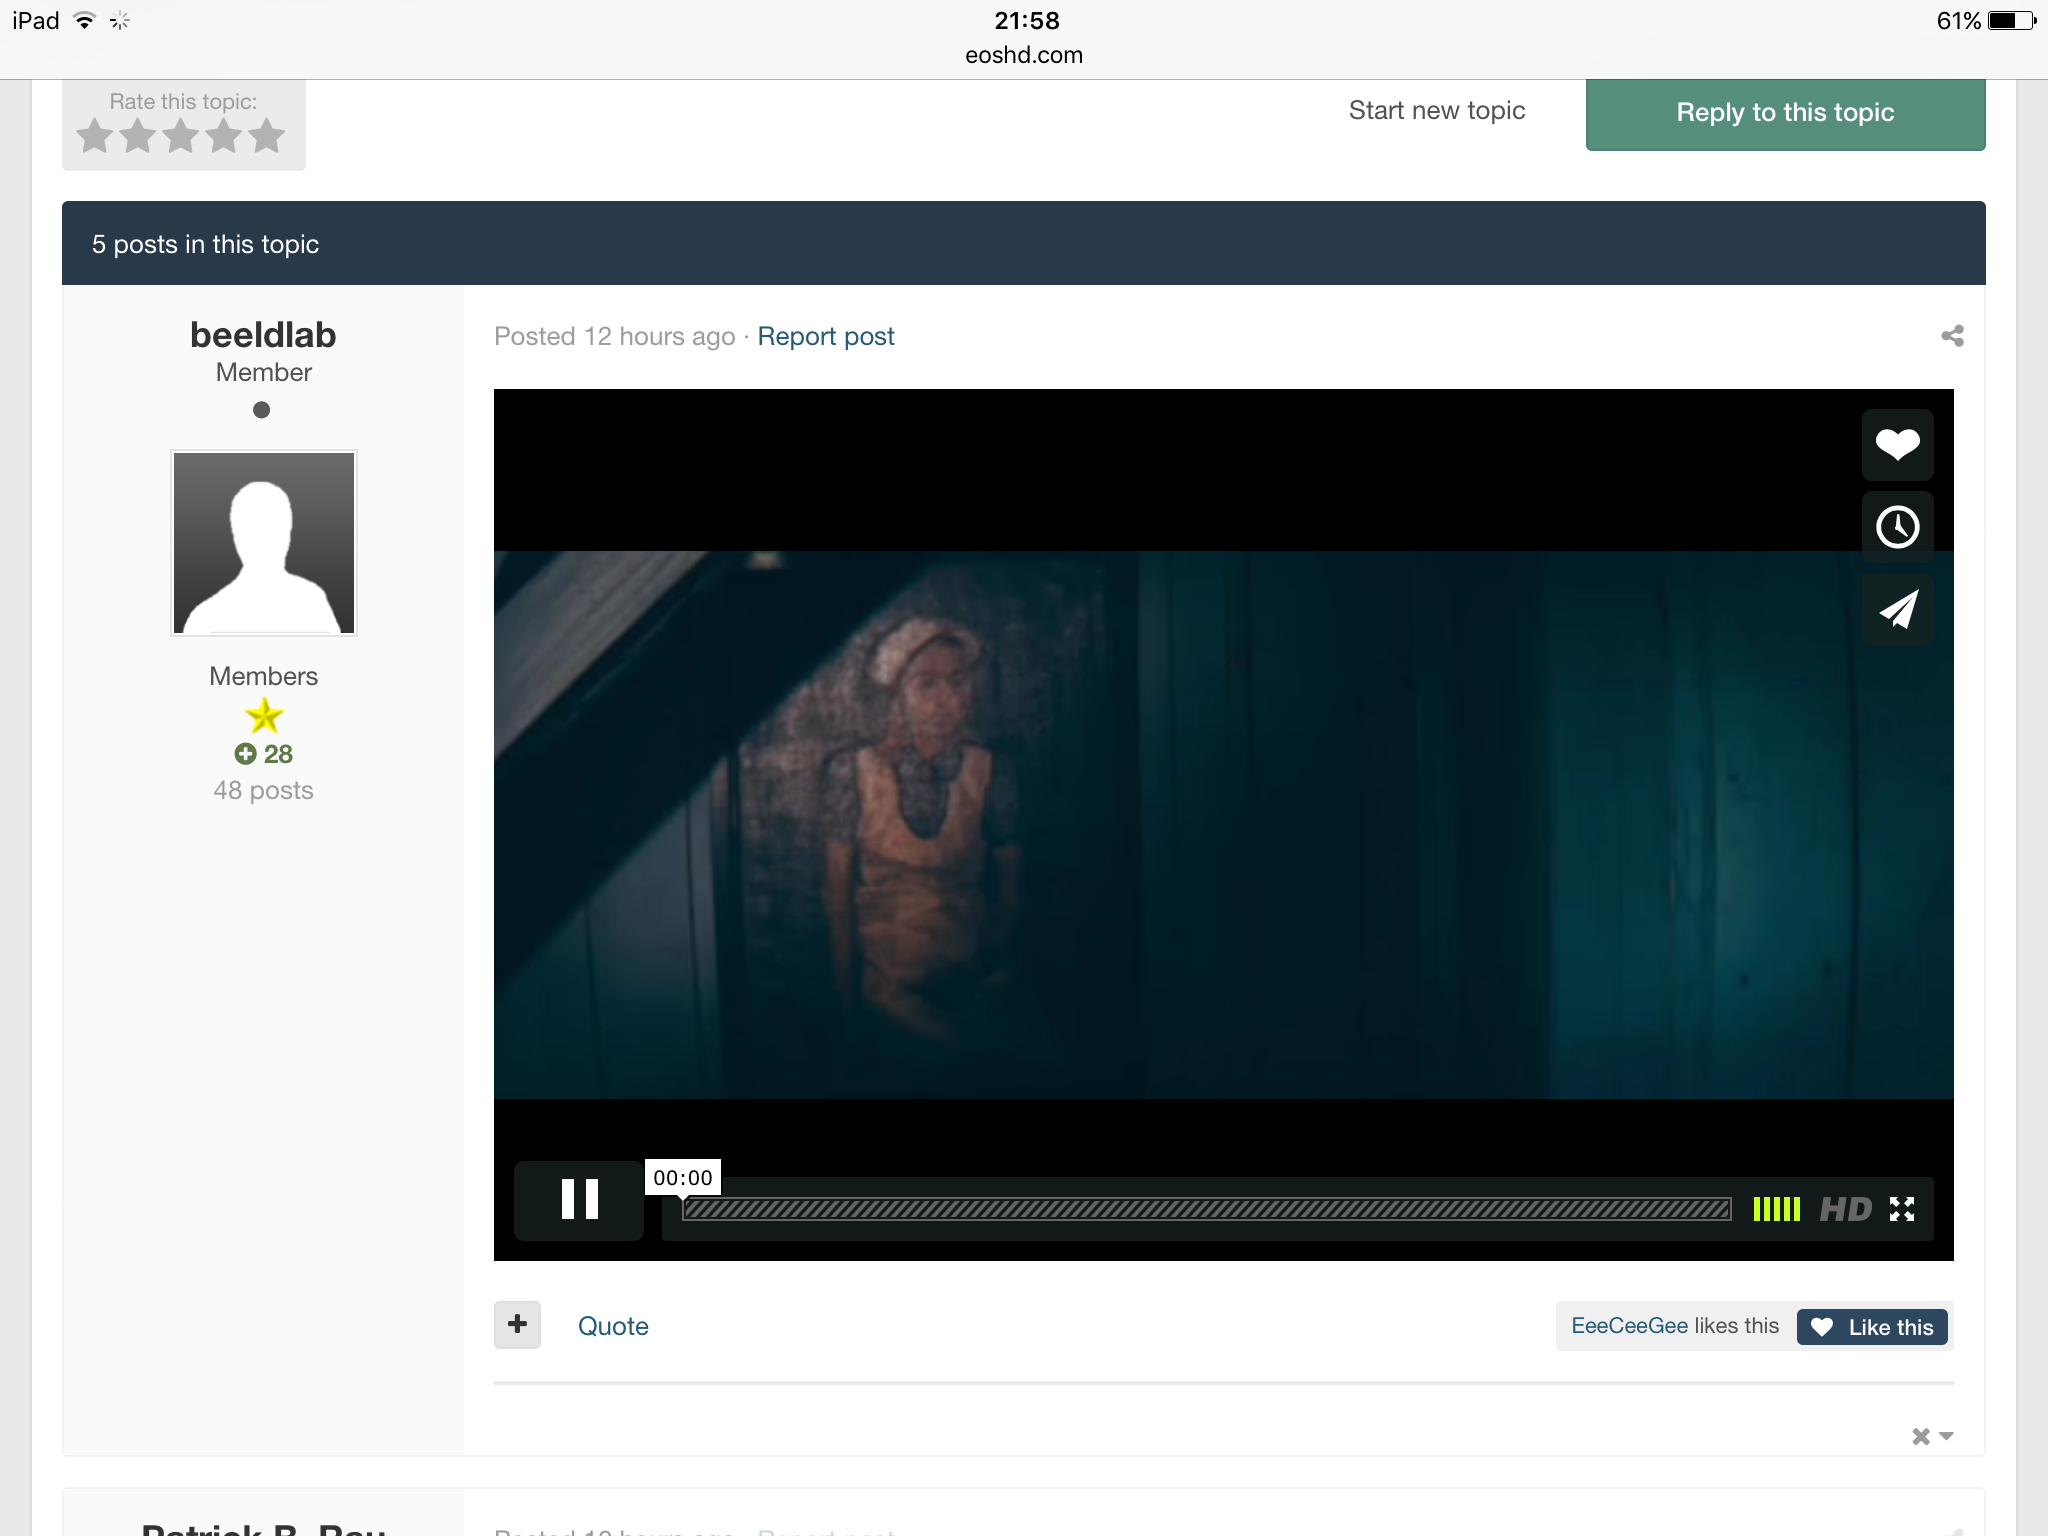2048x1536 pixels.
Task: Click Reply to this topic button
Action: pyautogui.click(x=1785, y=113)
